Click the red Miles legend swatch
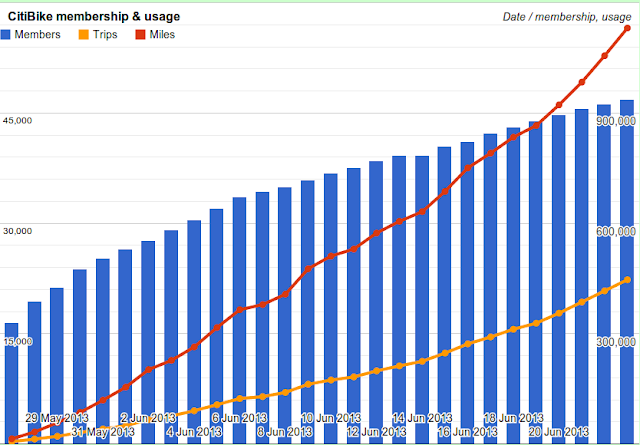The image size is (640, 445). (140, 35)
